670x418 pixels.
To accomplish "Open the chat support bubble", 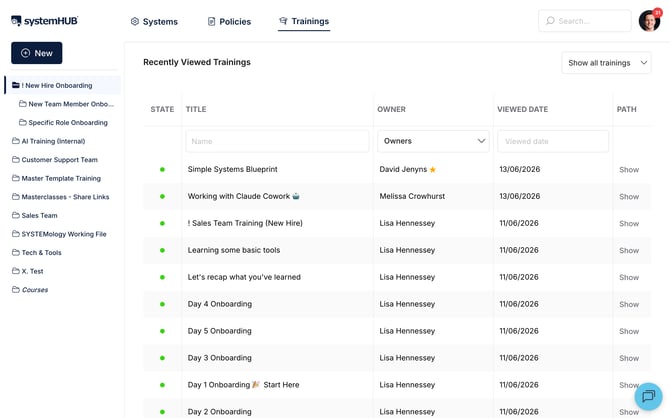I will [648, 396].
